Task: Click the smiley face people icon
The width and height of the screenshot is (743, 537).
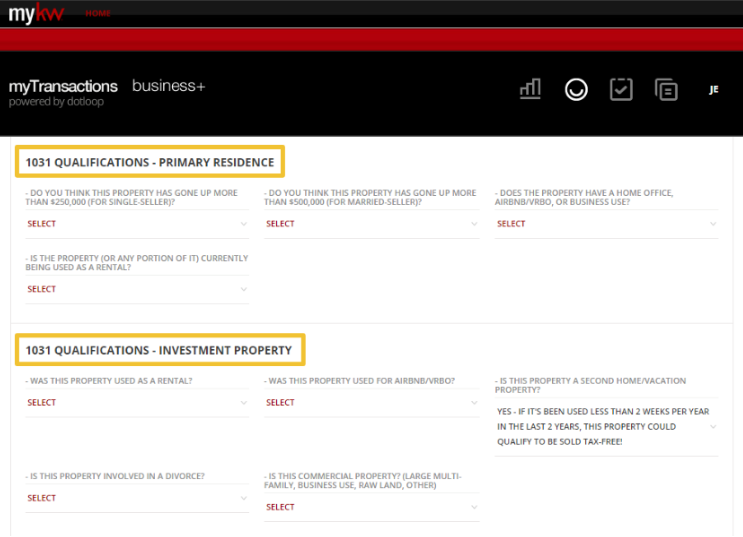Action: pos(576,90)
